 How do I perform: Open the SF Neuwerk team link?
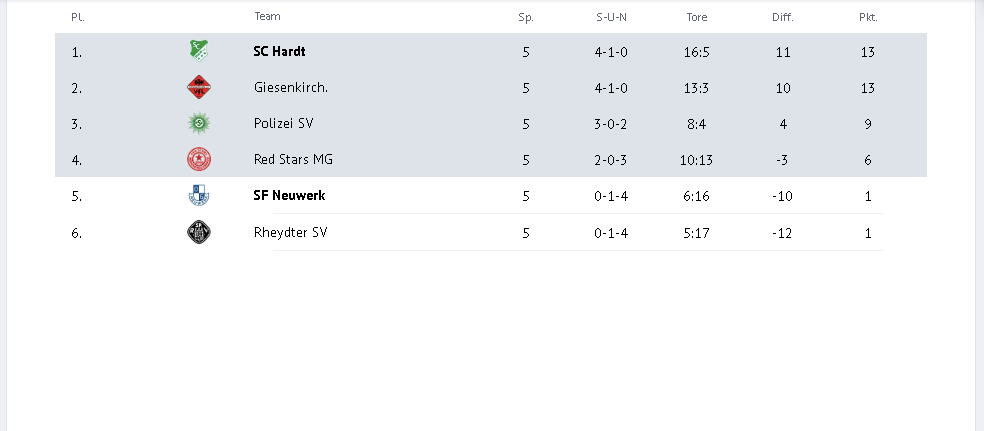click(x=289, y=196)
